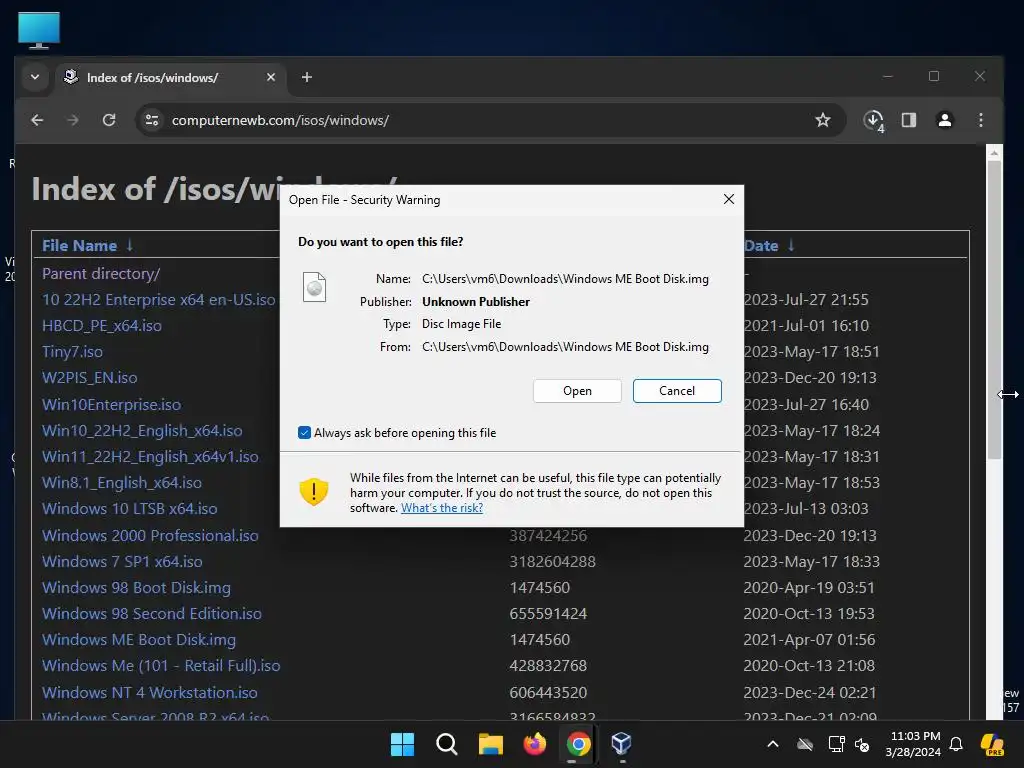This screenshot has height=768, width=1024.
Task: Click date 2023-Jul-27 21:55
Action: (806, 300)
